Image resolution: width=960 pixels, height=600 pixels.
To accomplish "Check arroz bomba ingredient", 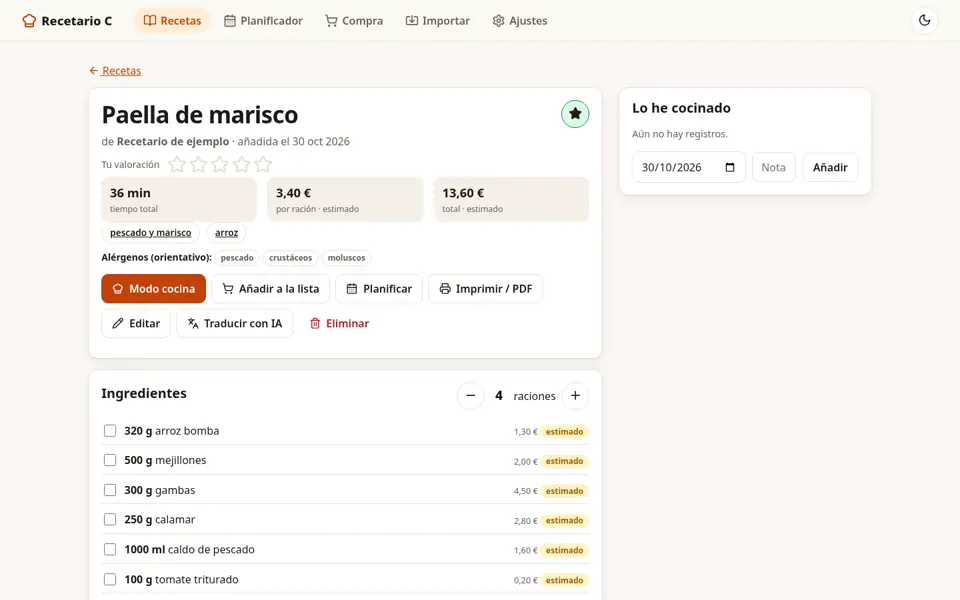I will pyautogui.click(x=110, y=431).
